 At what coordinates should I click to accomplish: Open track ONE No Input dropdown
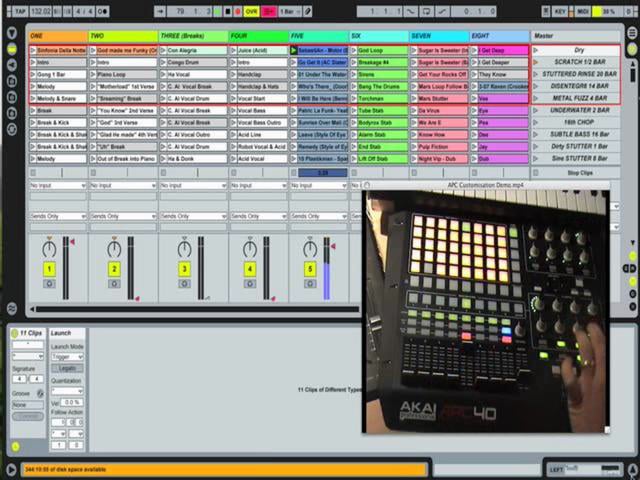(58, 186)
